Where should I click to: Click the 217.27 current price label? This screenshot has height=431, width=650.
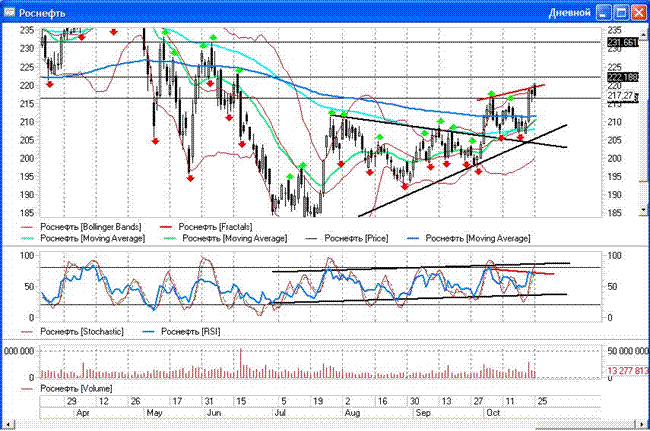[622, 96]
